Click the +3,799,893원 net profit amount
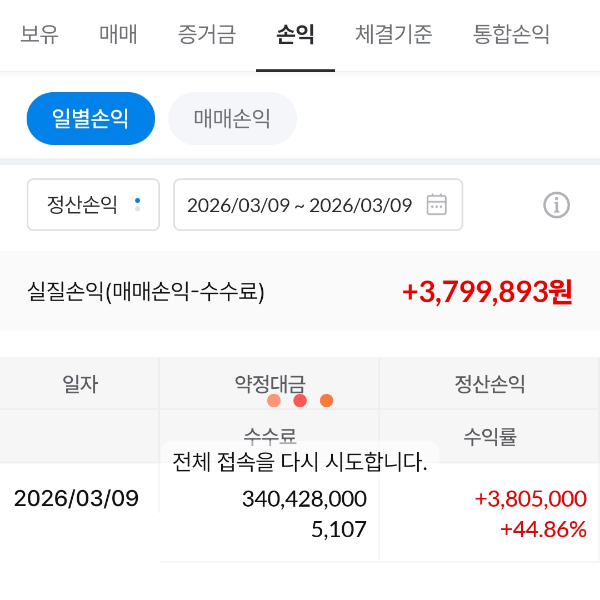The height and width of the screenshot is (600, 600). (x=487, y=292)
